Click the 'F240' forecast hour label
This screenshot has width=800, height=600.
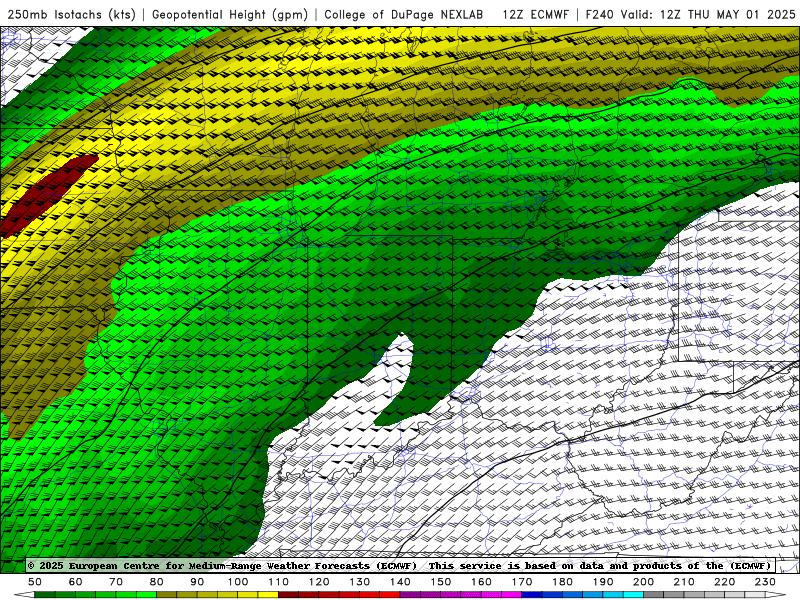pos(599,14)
